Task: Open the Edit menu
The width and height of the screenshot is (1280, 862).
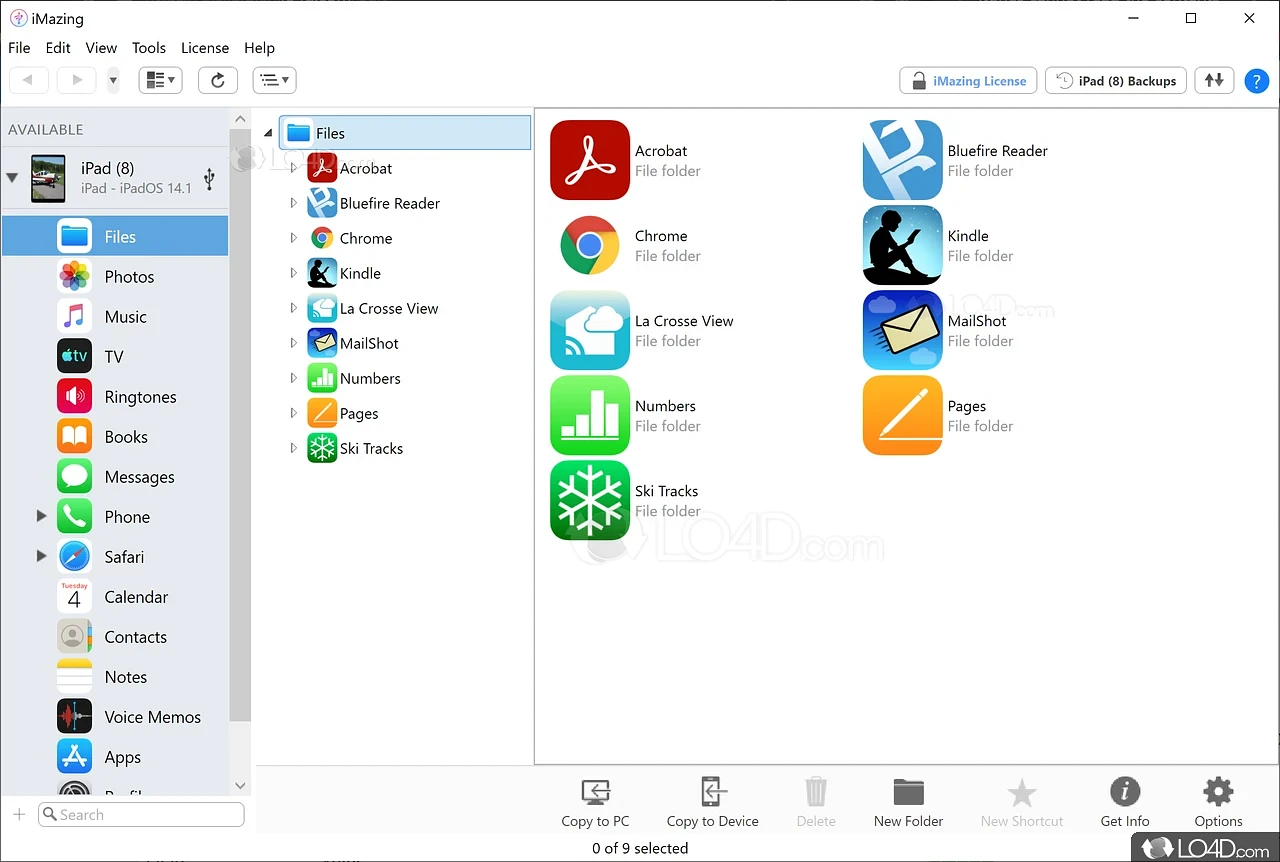Action: tap(58, 48)
